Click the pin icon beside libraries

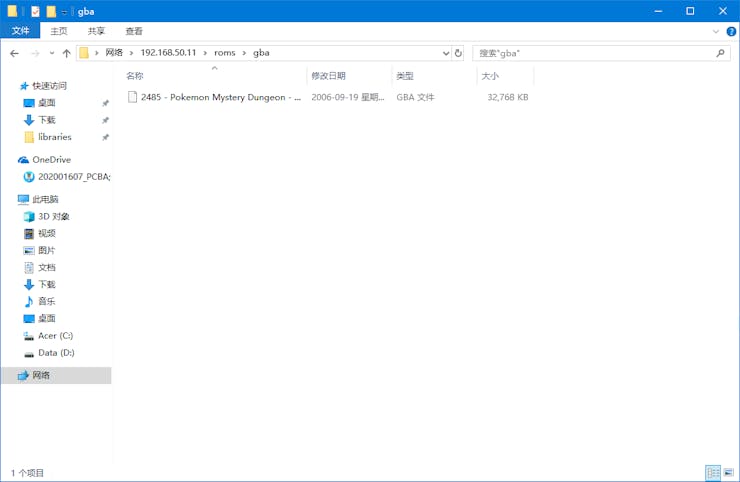(105, 137)
